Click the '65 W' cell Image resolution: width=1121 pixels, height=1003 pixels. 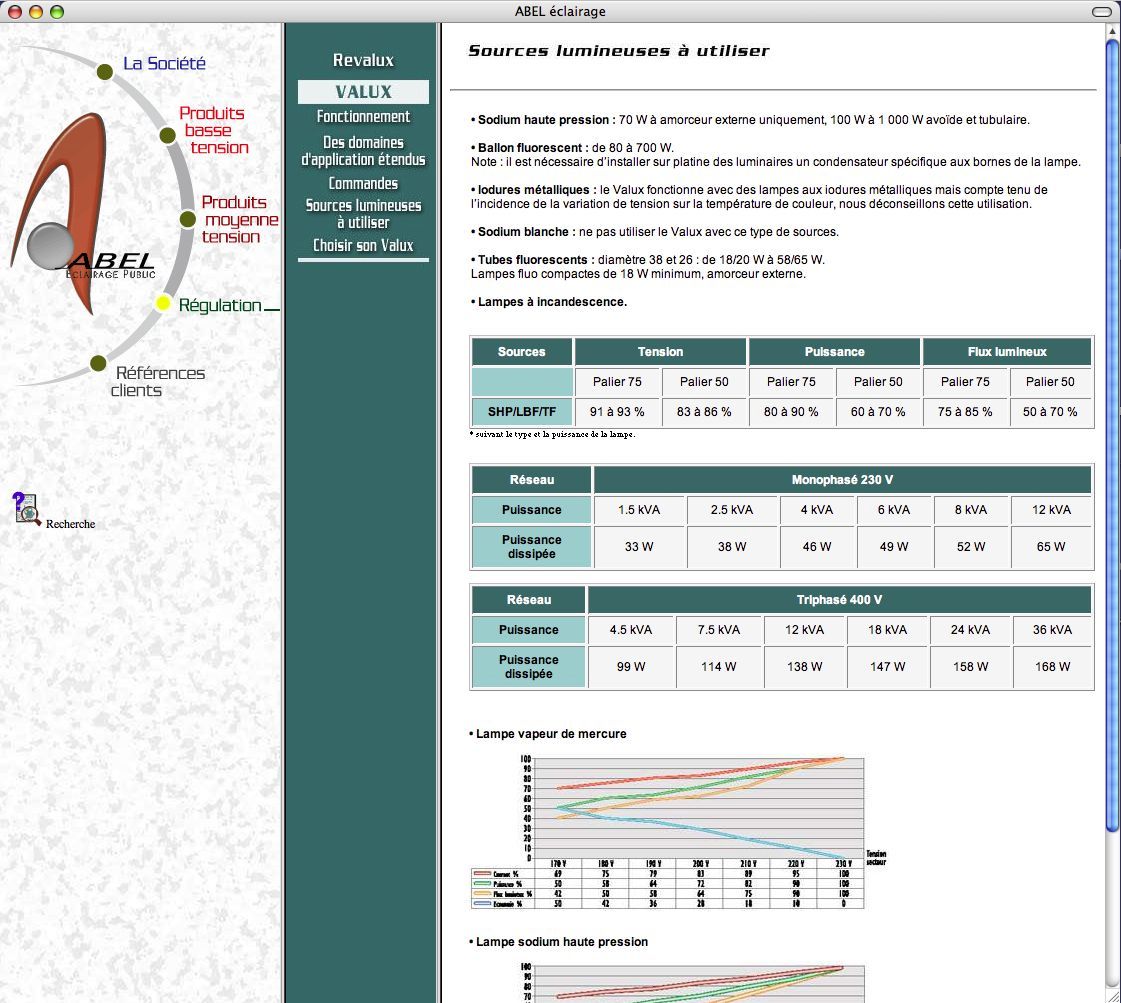tap(1051, 547)
